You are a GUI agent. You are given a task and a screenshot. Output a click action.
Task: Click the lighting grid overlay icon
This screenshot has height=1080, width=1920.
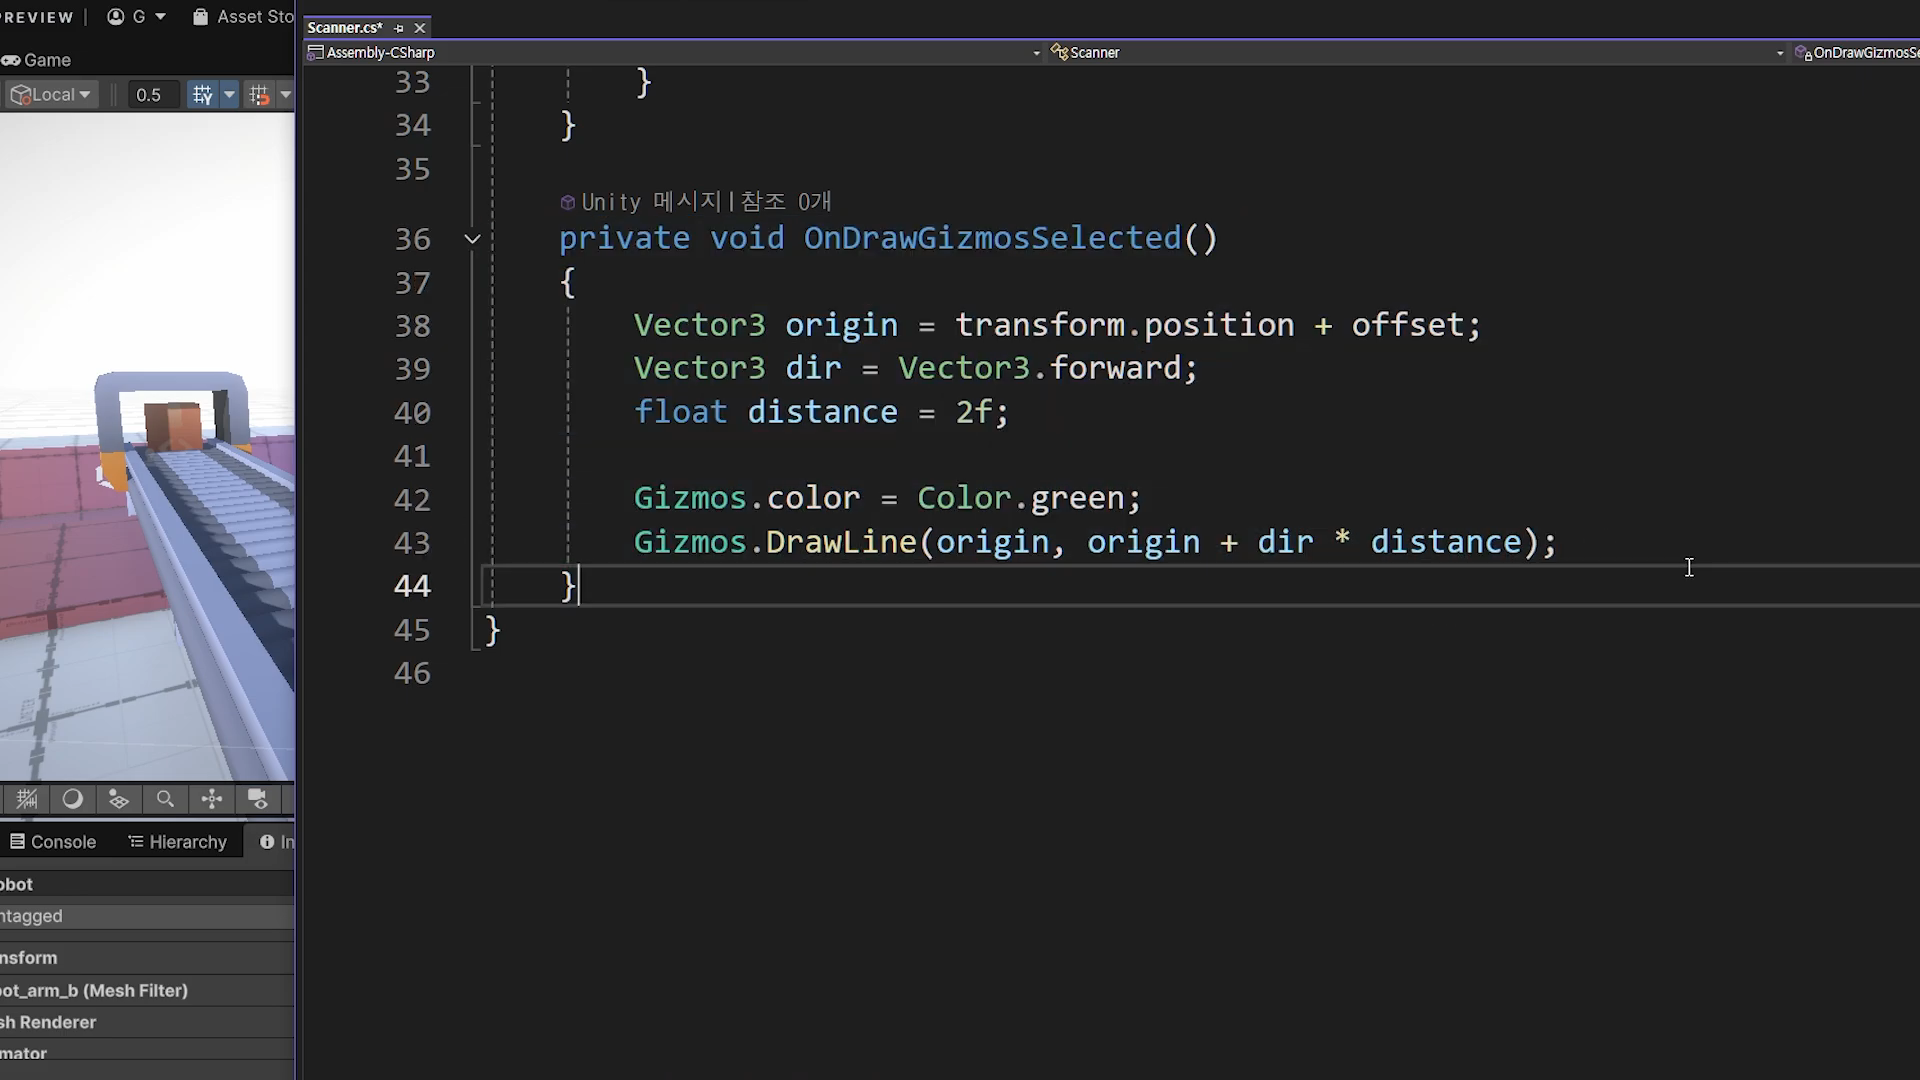(x=119, y=799)
